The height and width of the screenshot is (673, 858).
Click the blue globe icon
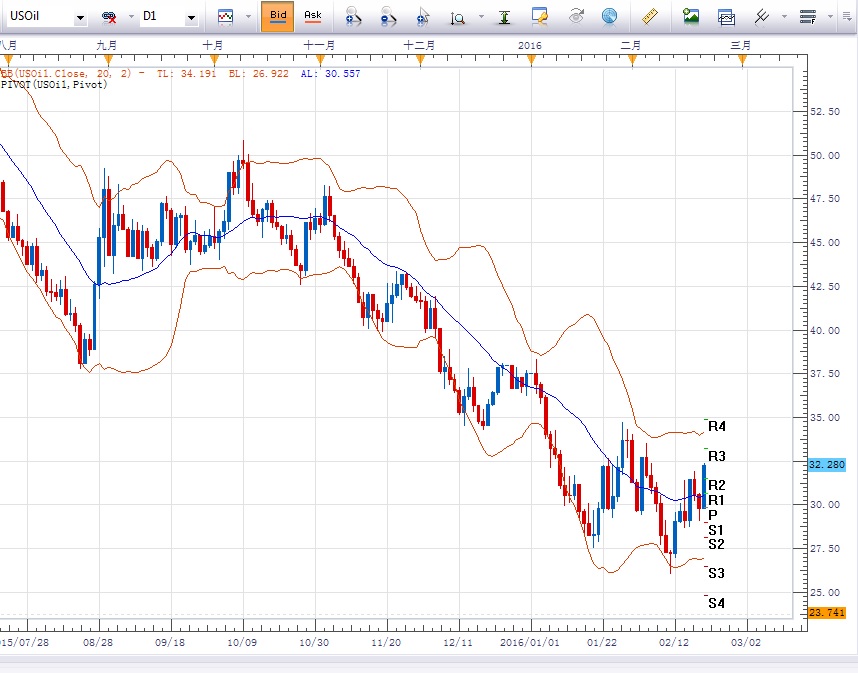[x=609, y=16]
